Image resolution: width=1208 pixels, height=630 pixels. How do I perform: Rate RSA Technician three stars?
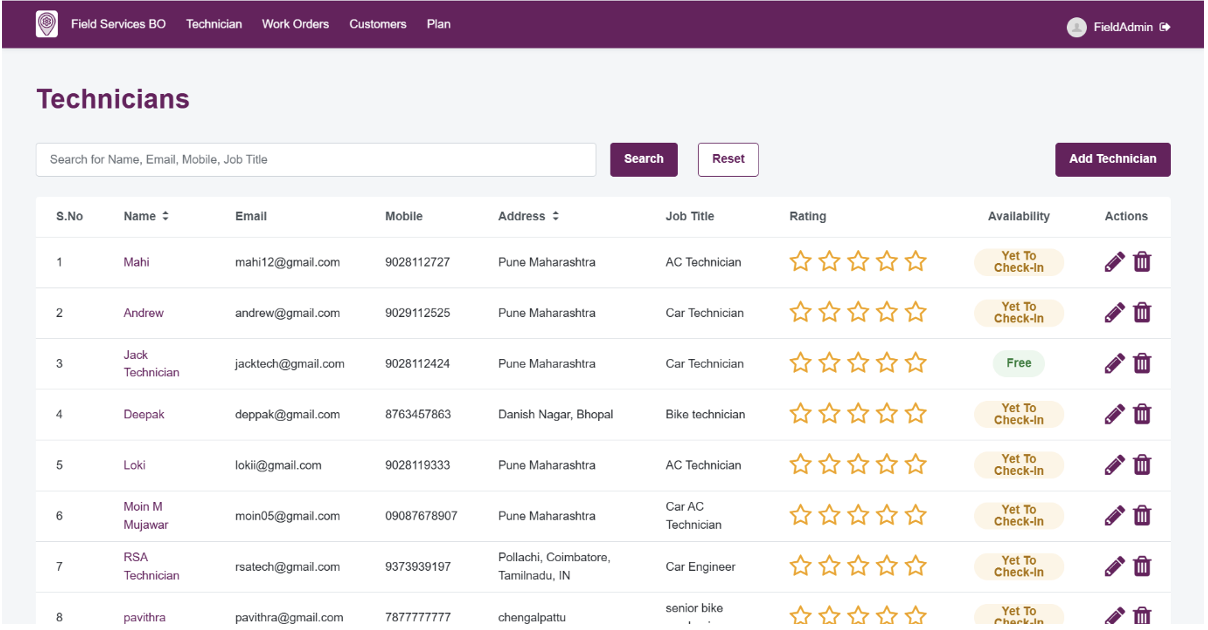click(858, 567)
